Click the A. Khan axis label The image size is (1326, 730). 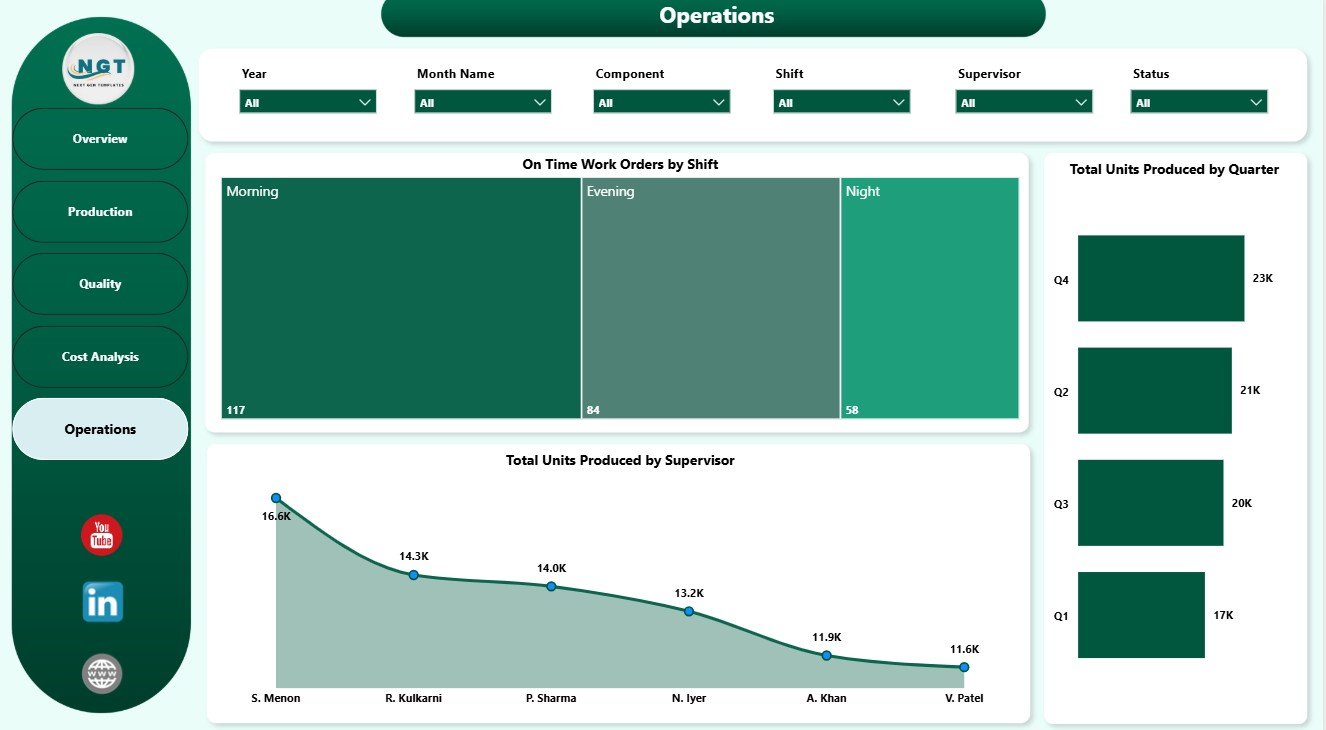[826, 698]
